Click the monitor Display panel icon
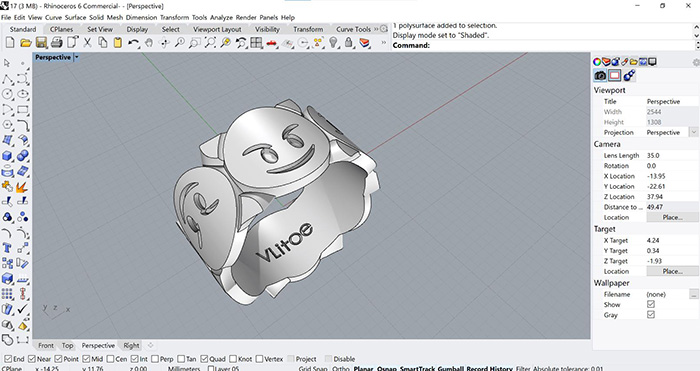Viewport: 700px width, 371px height. 652,62
